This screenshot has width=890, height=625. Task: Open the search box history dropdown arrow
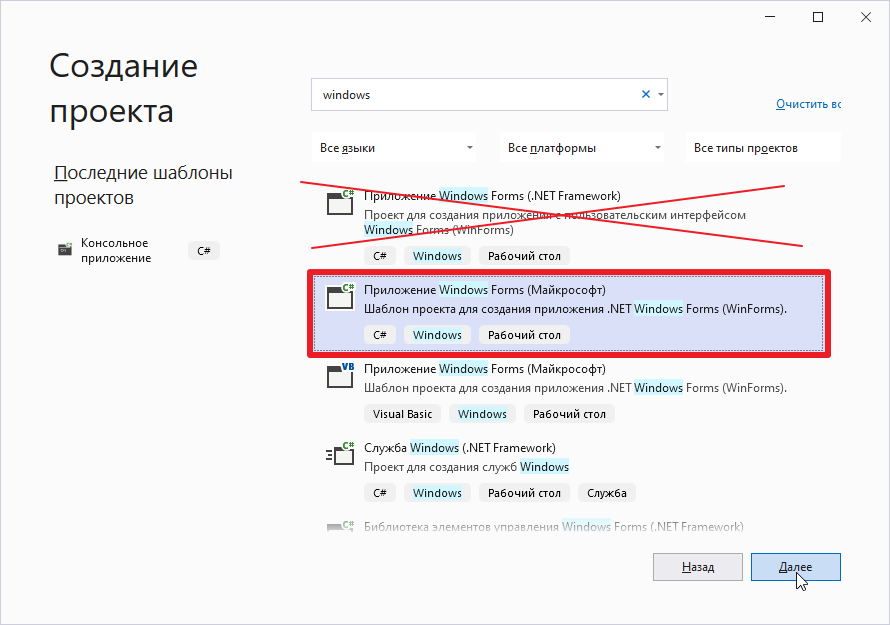pos(661,95)
